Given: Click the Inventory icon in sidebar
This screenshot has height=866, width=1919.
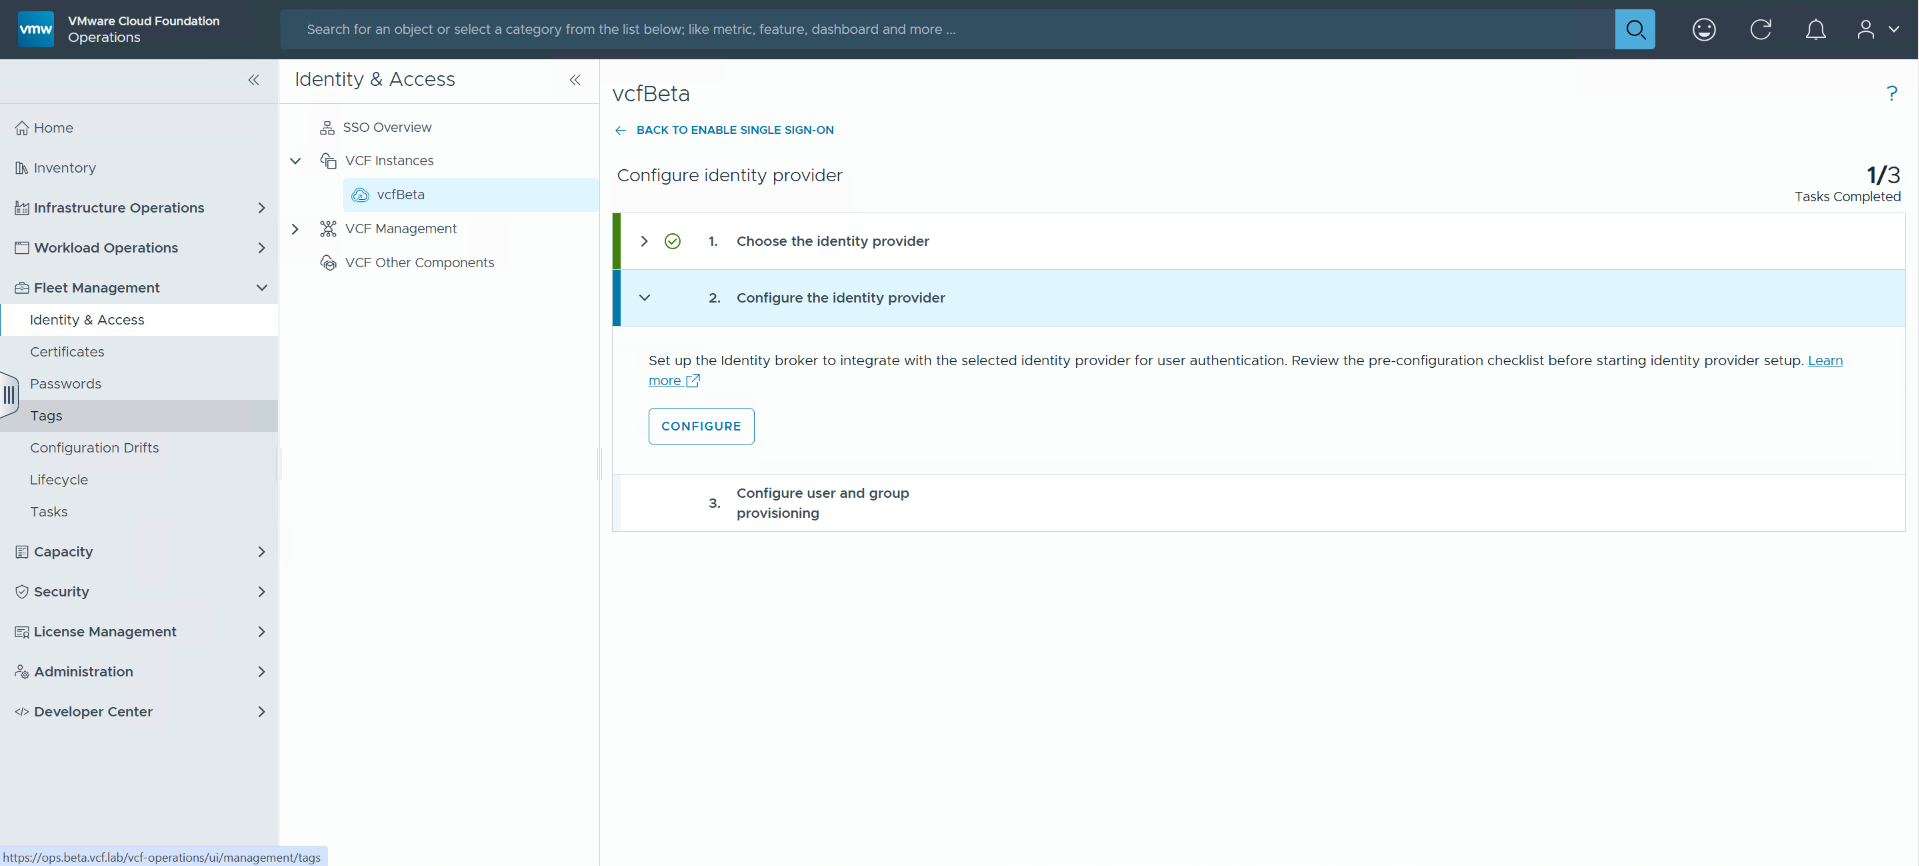Looking at the screenshot, I should click(22, 168).
